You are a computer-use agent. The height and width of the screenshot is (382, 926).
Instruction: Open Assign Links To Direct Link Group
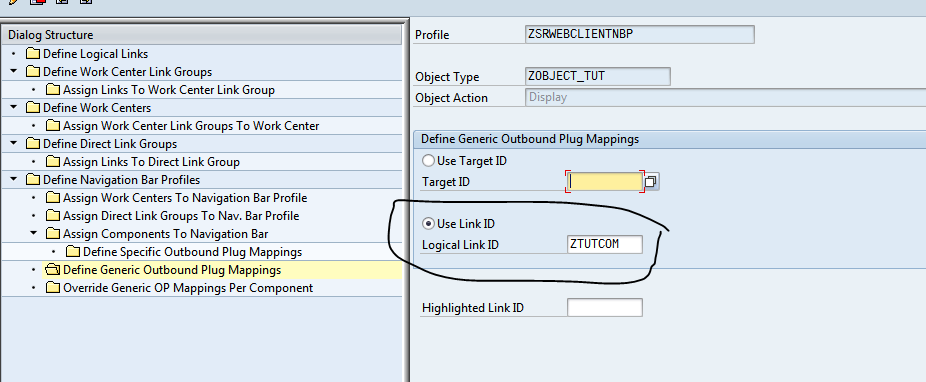pyautogui.click(x=152, y=162)
